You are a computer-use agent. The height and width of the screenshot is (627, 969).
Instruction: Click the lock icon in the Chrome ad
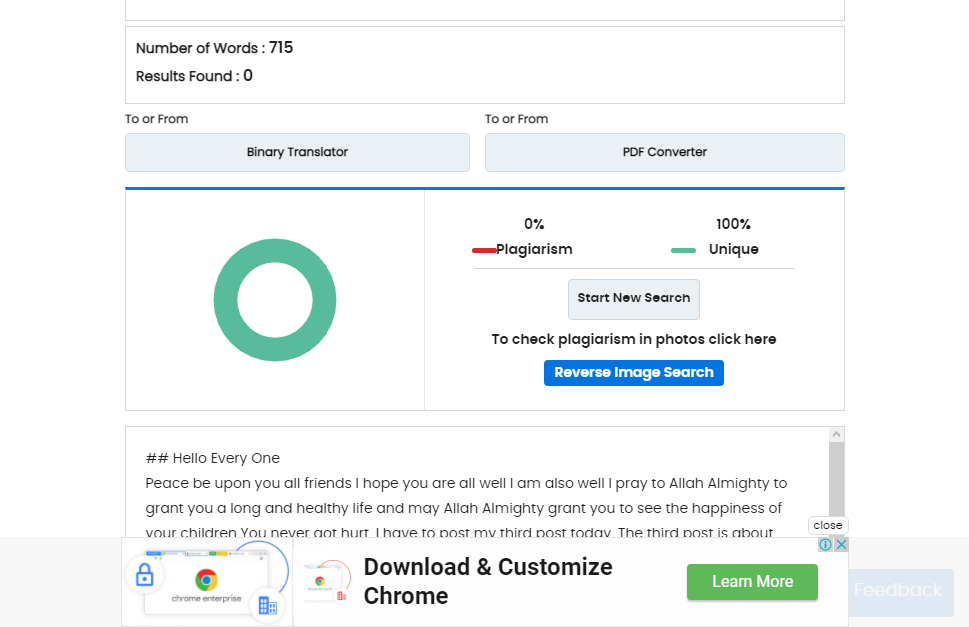(x=144, y=575)
